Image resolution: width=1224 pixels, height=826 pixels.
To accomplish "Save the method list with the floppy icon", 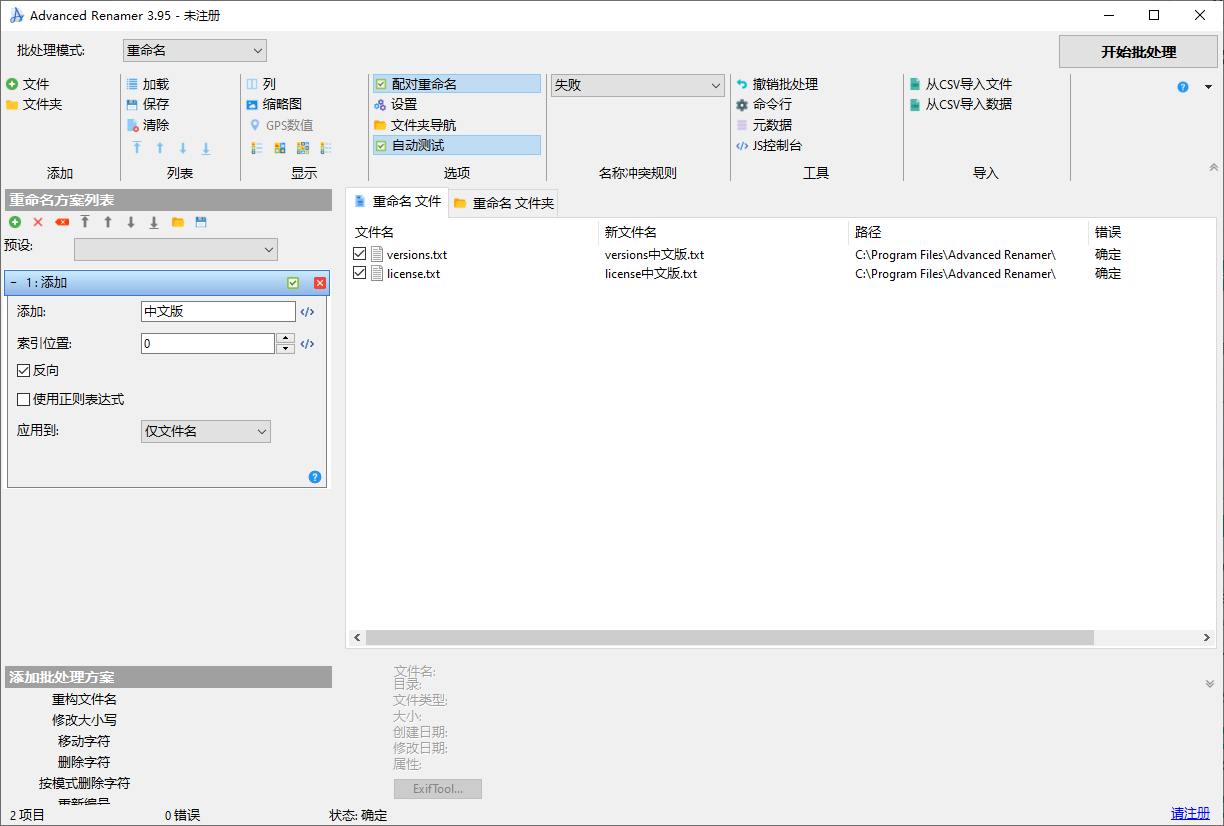I will [201, 222].
